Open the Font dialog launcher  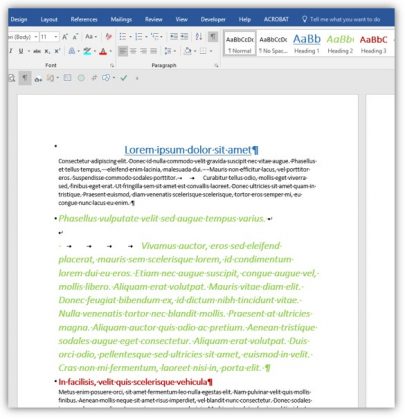tap(112, 65)
